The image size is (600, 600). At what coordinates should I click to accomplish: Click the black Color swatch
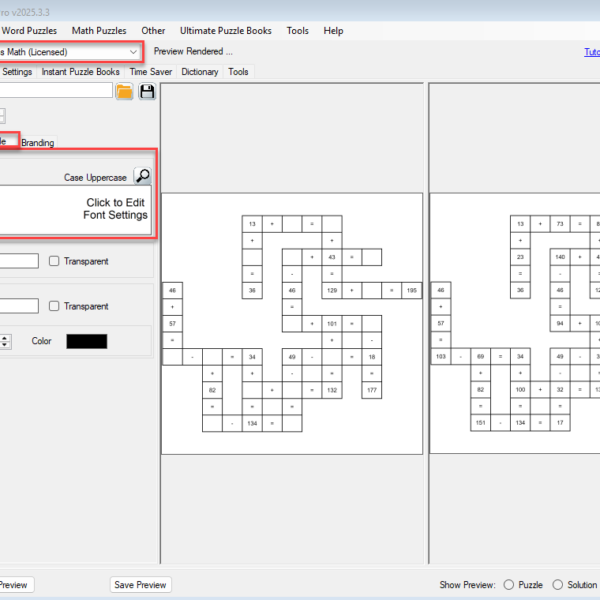pyautogui.click(x=86, y=342)
